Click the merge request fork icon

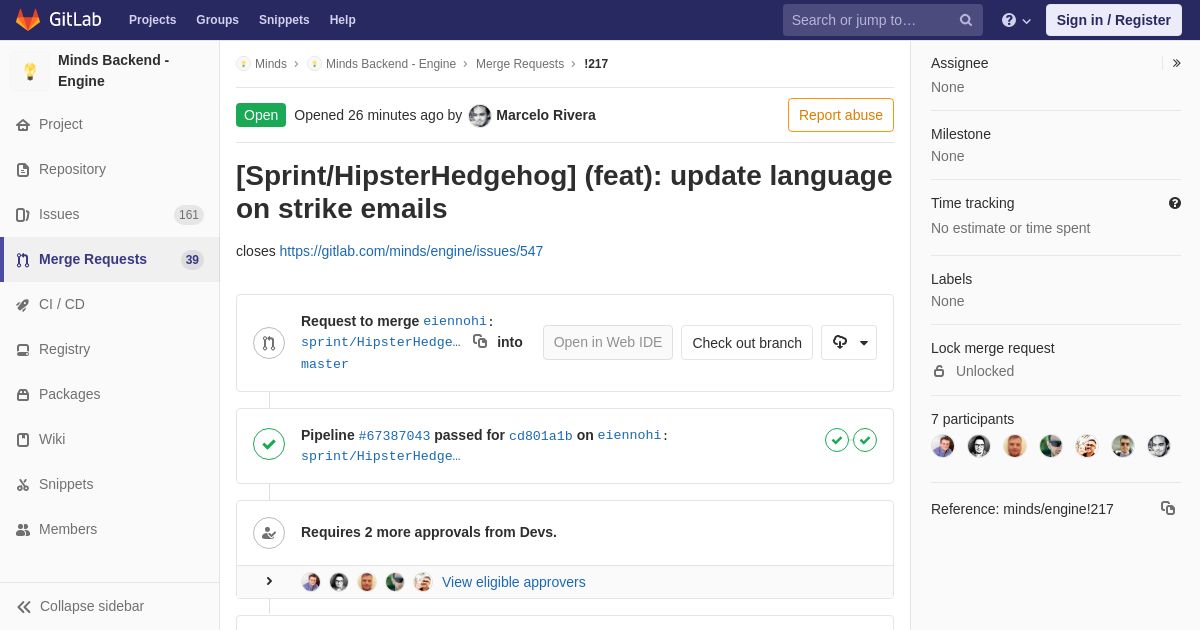(x=269, y=343)
